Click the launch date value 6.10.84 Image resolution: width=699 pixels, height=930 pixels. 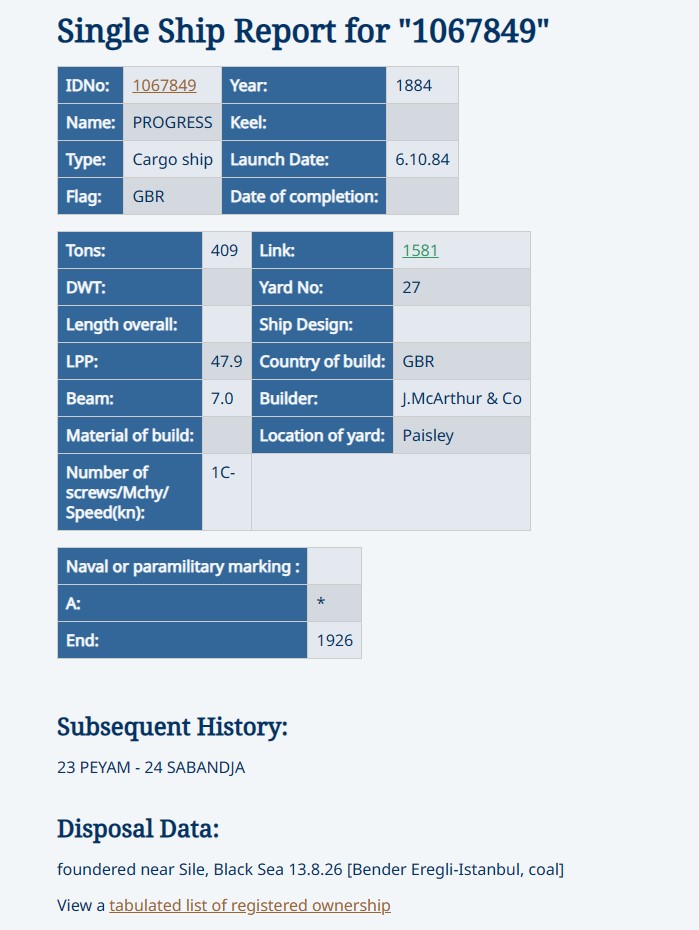click(422, 160)
